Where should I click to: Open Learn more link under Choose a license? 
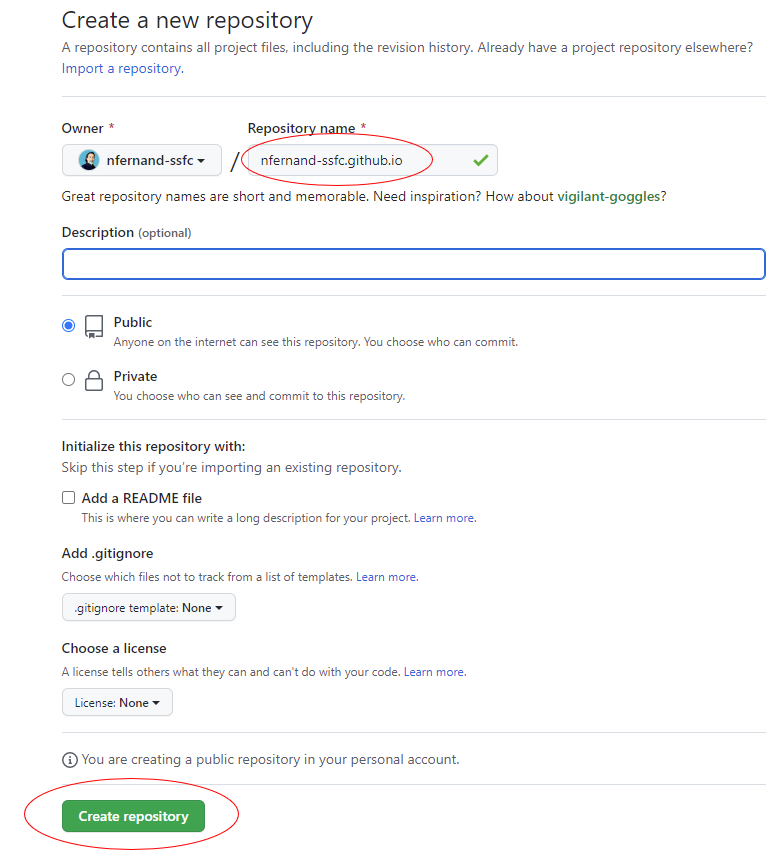[435, 672]
